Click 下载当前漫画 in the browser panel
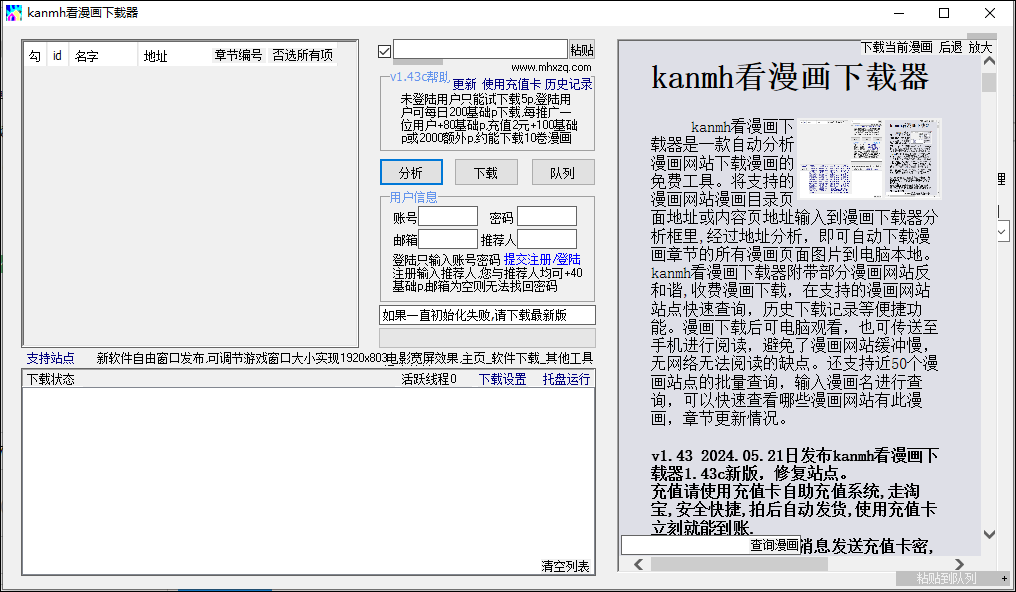The height and width of the screenshot is (592, 1016). pos(896,47)
